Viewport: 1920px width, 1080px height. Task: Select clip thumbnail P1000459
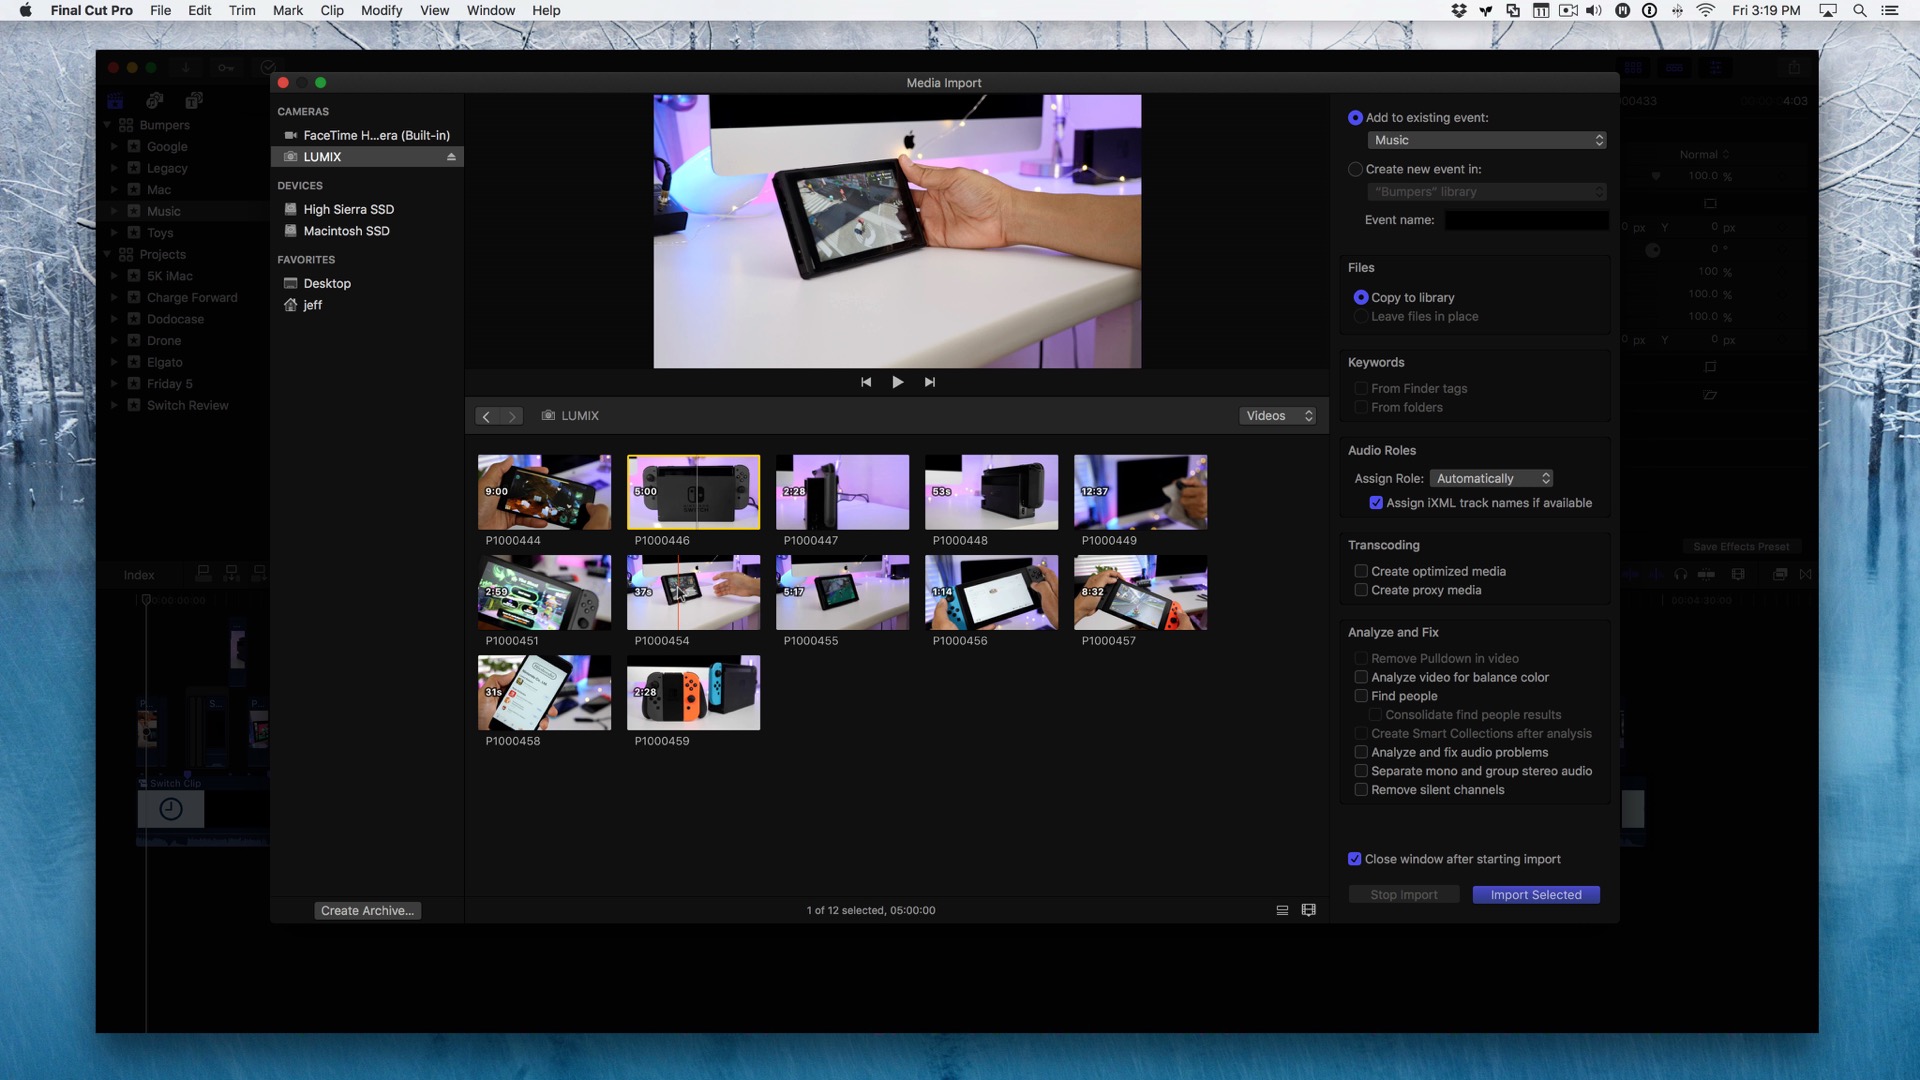[693, 692]
